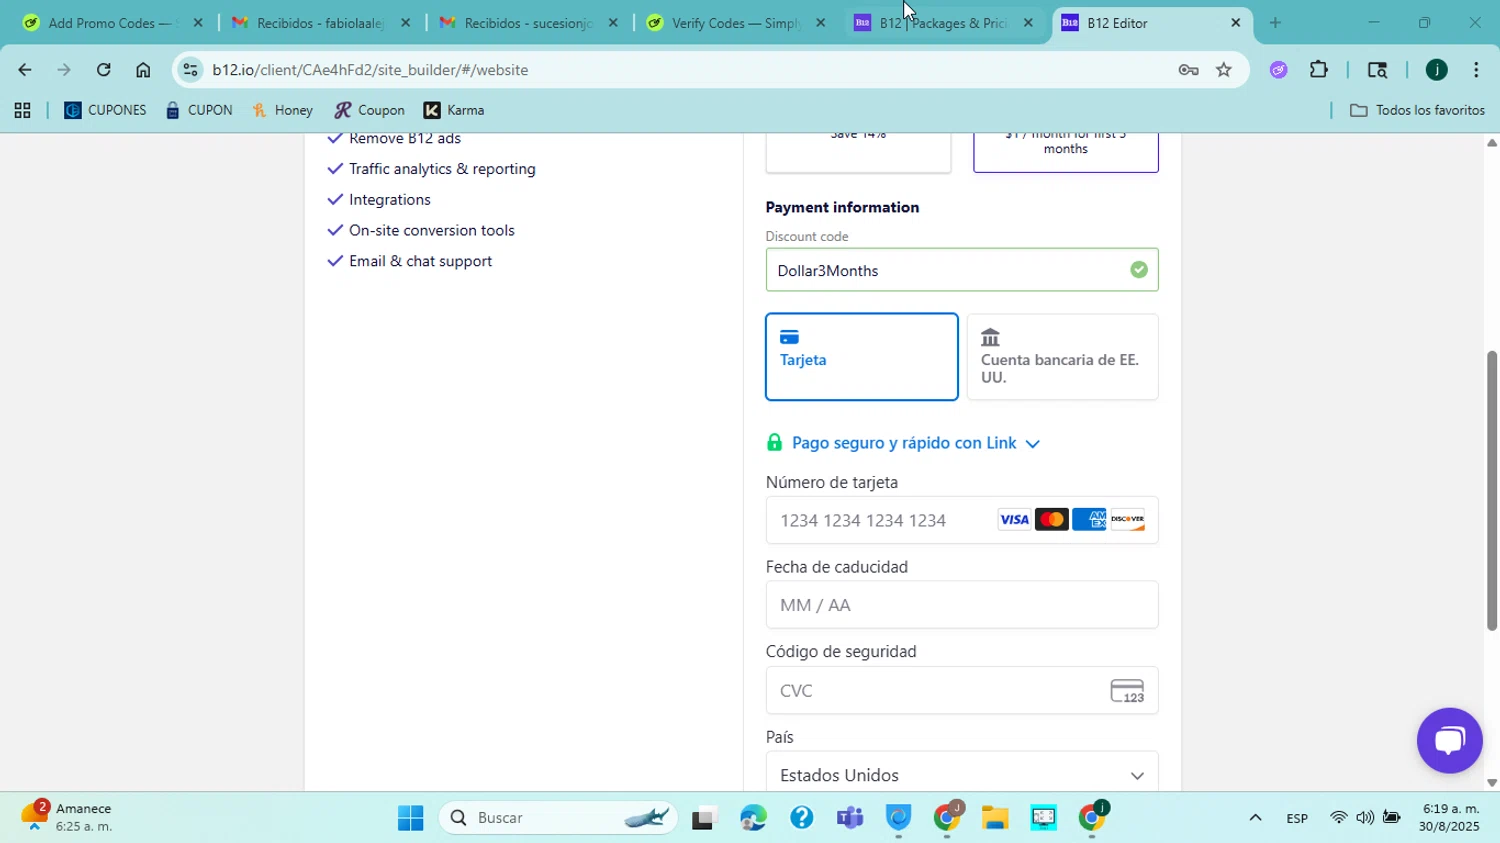Viewport: 1500px width, 843px height.
Task: Open Microsoft Teams from taskbar
Action: [x=850, y=818]
